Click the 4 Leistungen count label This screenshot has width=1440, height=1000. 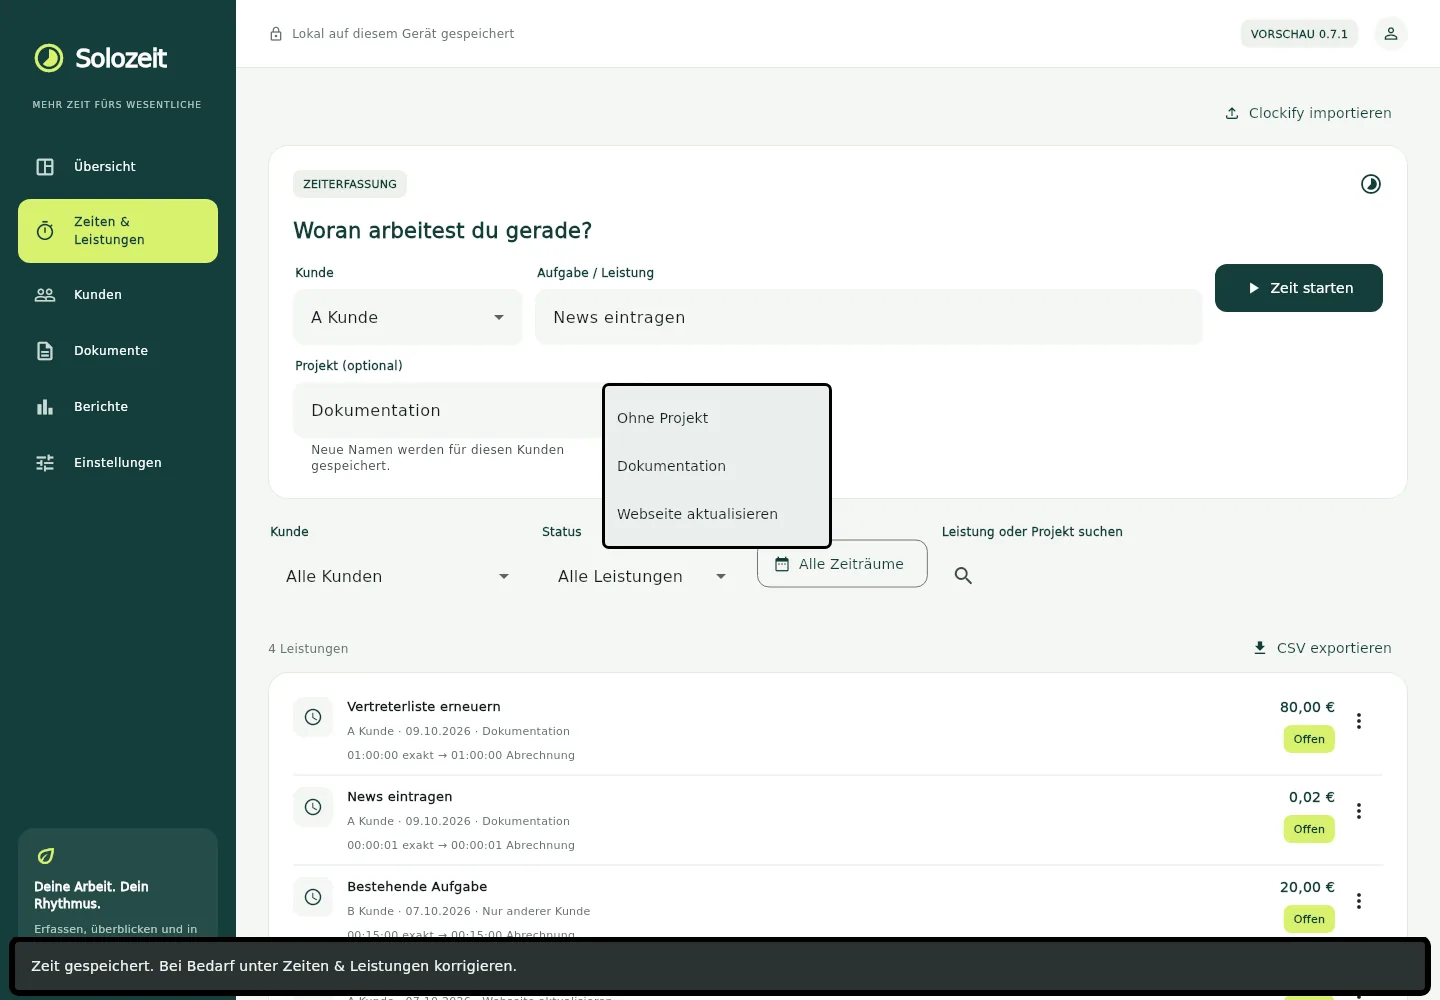pos(308,649)
